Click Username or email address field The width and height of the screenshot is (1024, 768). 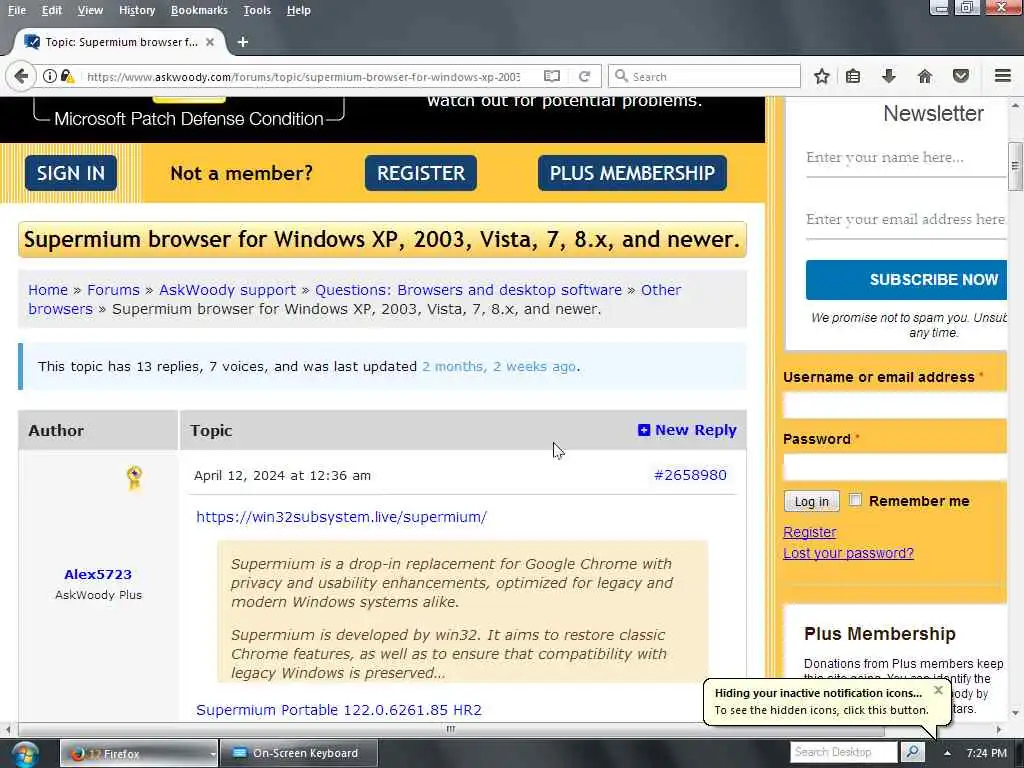895,406
